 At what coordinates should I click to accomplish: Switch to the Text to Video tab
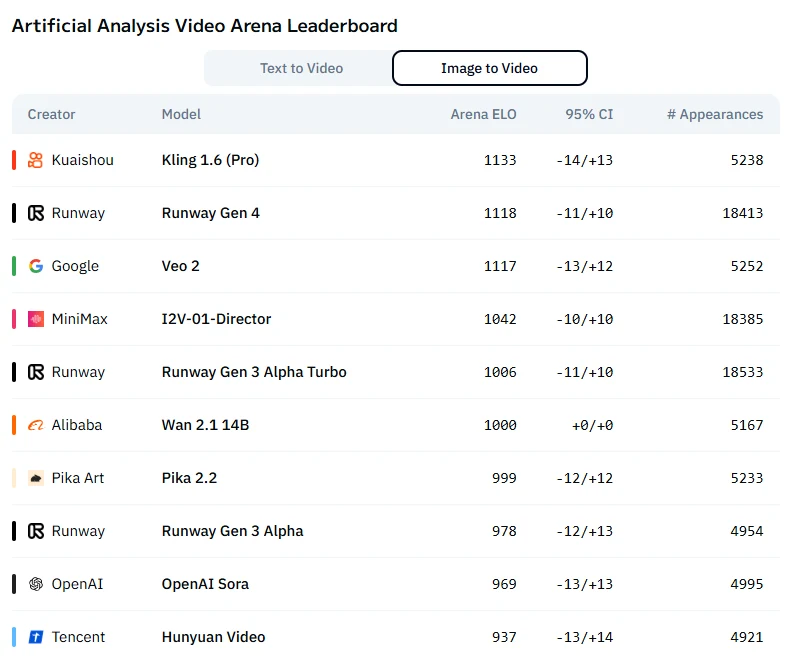pos(301,68)
